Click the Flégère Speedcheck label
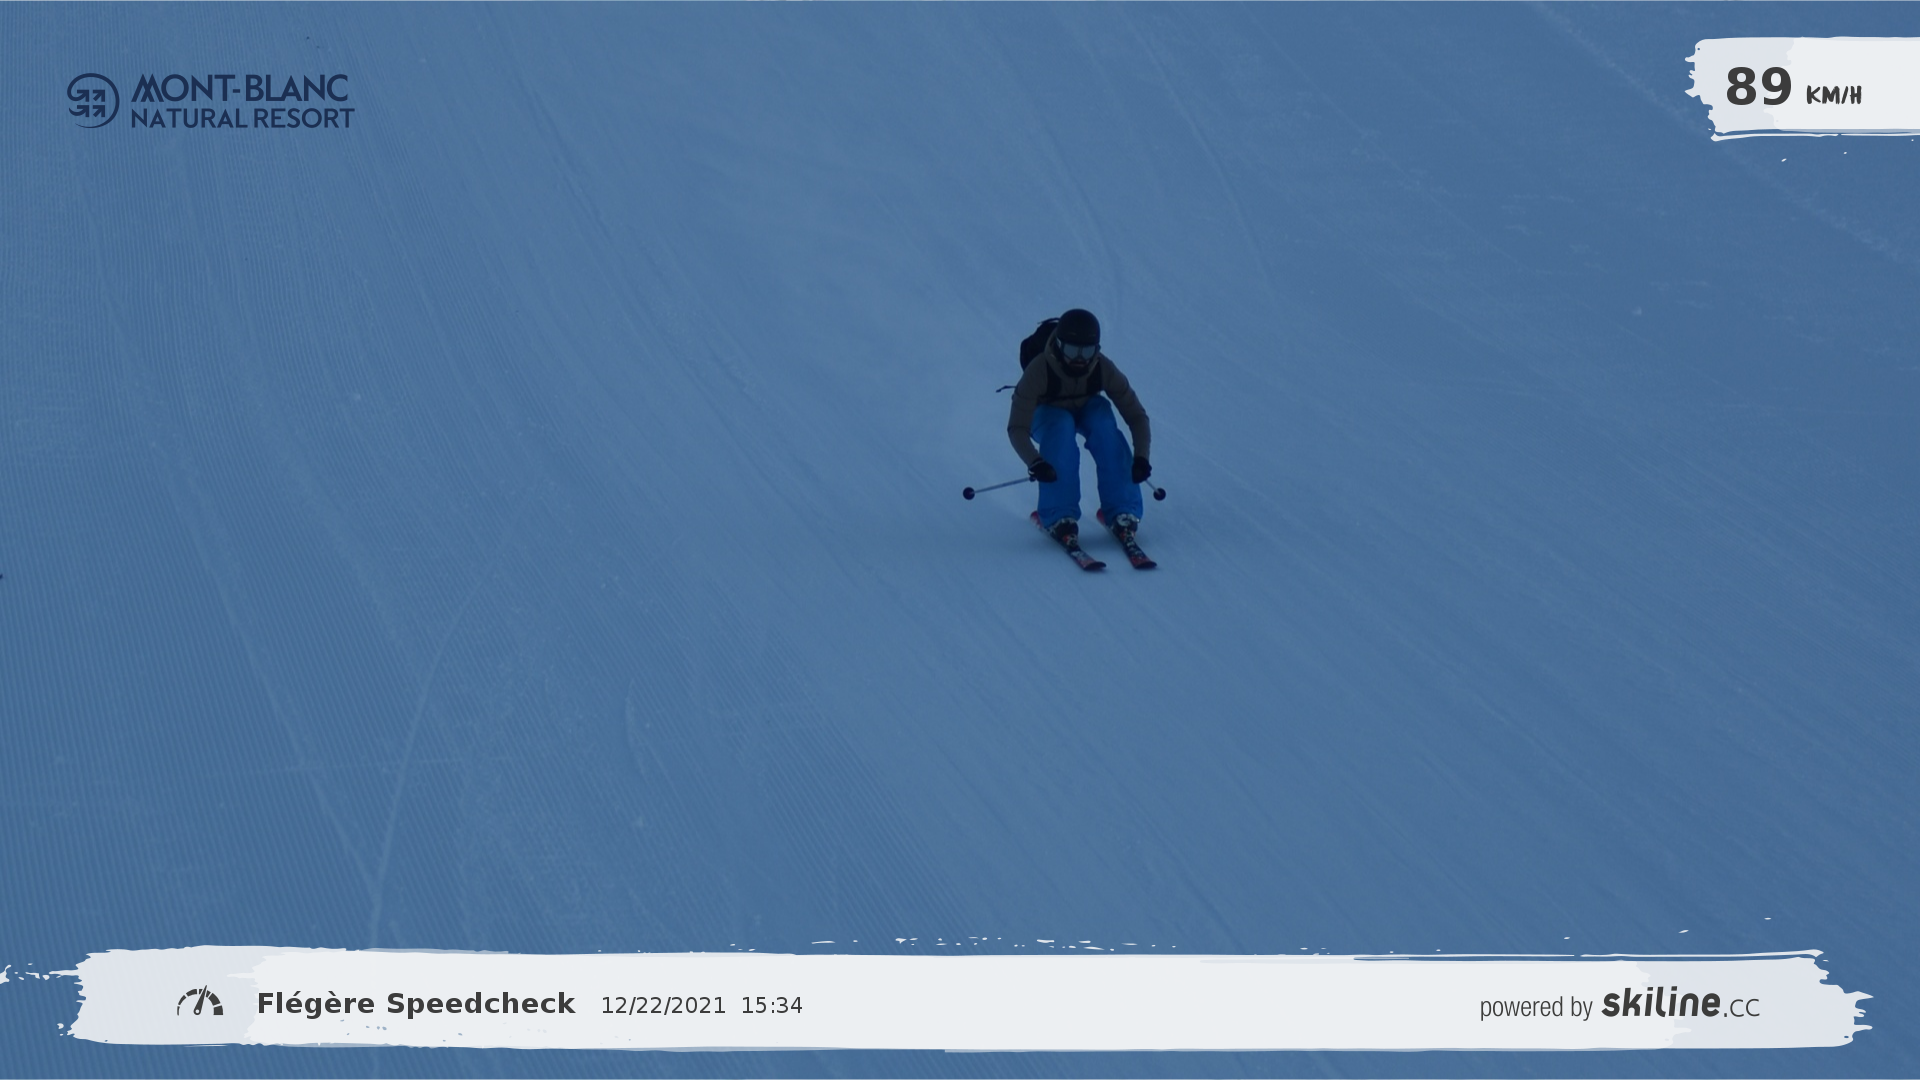Screen dimensions: 1920x1080 tap(416, 1004)
